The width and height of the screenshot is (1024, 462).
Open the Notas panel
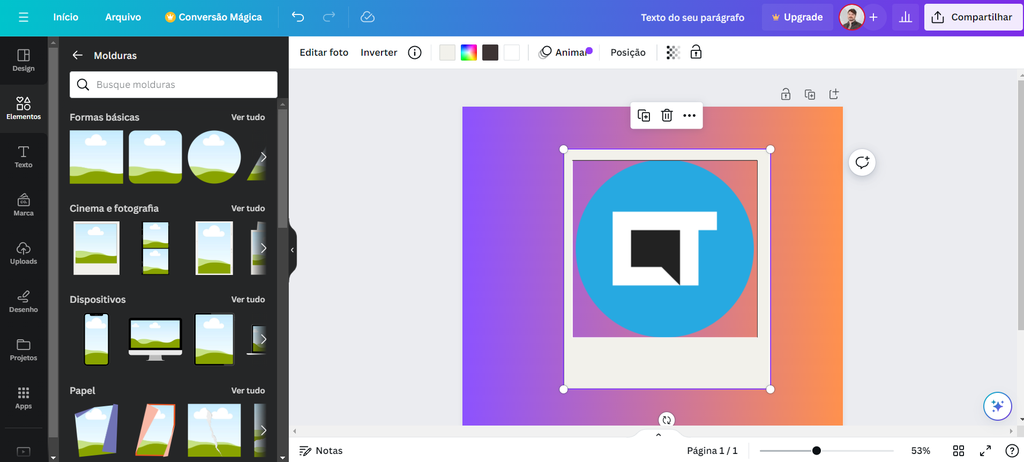pyautogui.click(x=321, y=451)
